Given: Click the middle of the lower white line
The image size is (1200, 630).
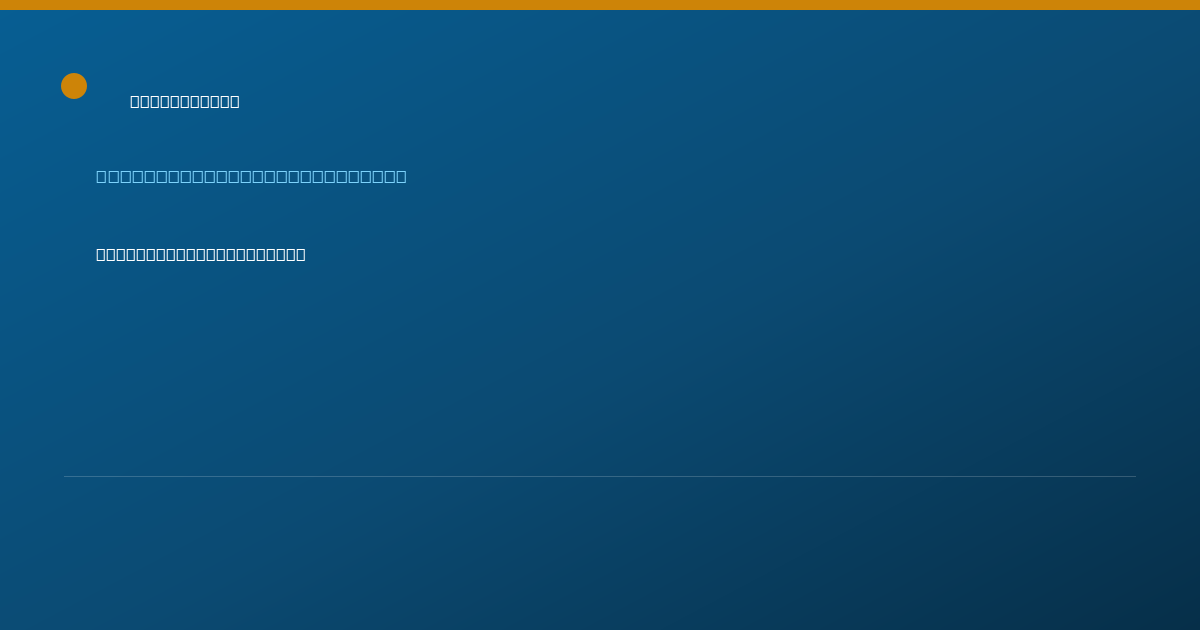Looking at the screenshot, I should [201, 255].
